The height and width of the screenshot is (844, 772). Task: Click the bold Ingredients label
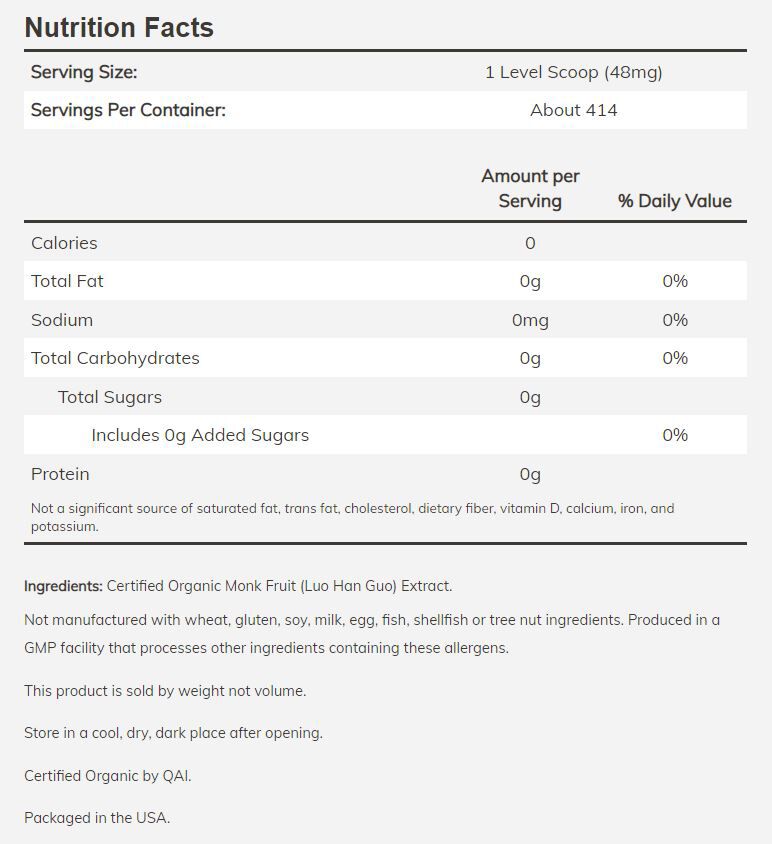[x=63, y=586]
